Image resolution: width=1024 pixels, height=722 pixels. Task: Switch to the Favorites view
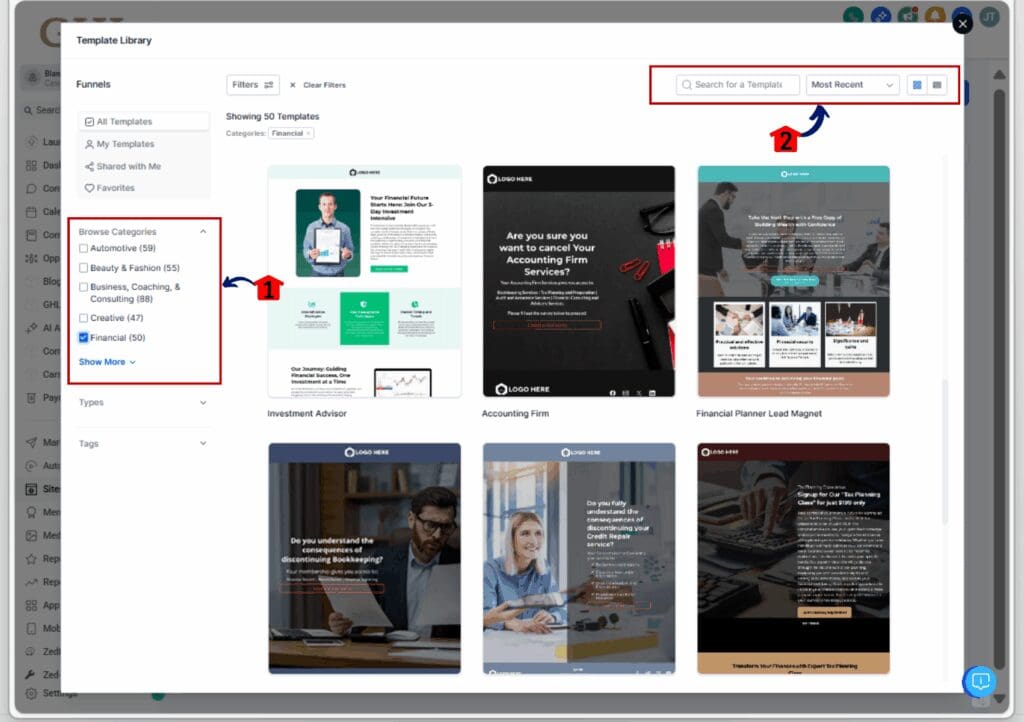tap(117, 188)
